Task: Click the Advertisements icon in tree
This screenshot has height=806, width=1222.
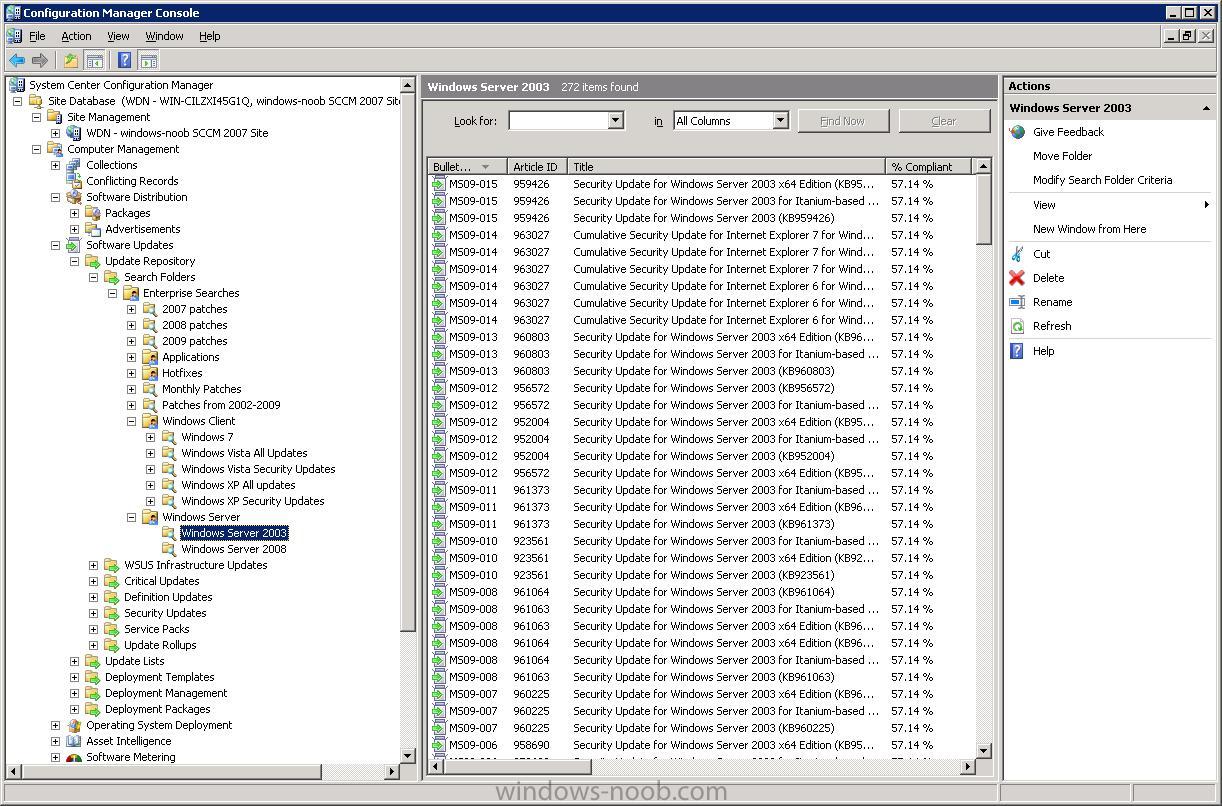Action: pos(93,229)
